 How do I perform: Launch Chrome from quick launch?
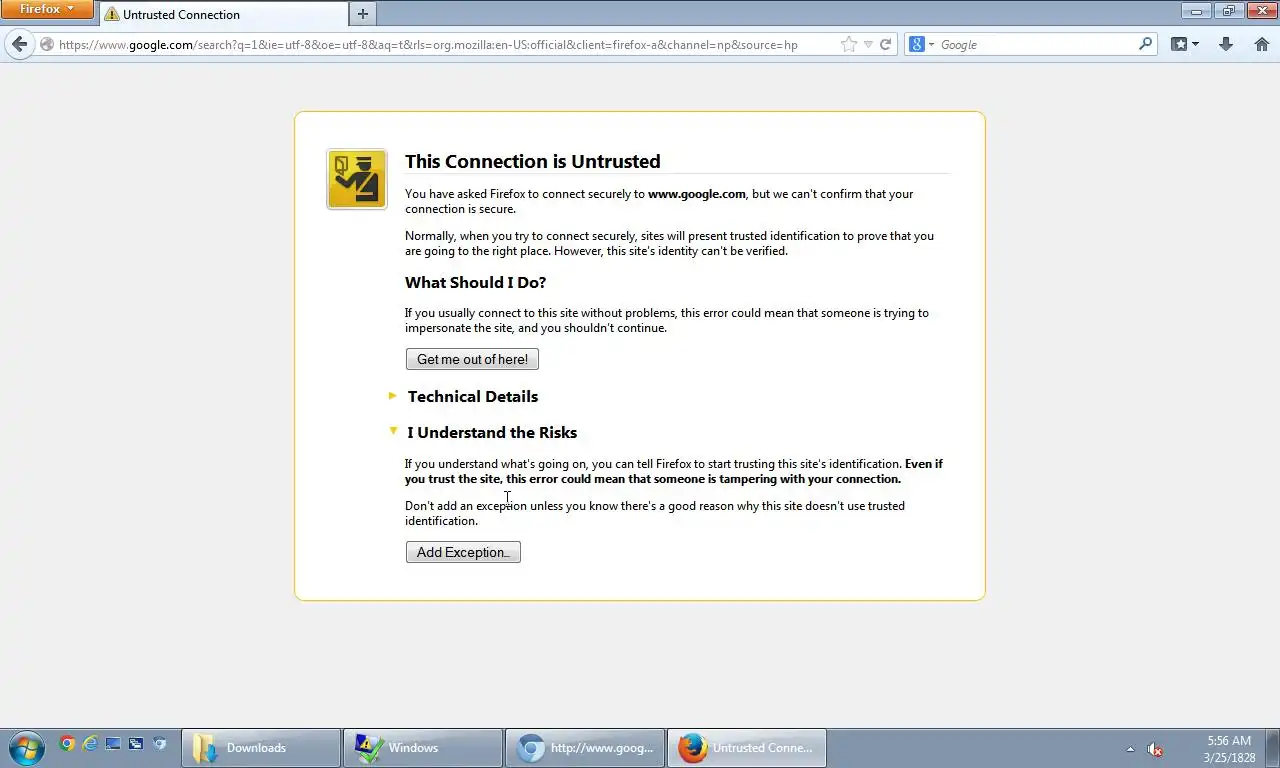tap(67, 743)
